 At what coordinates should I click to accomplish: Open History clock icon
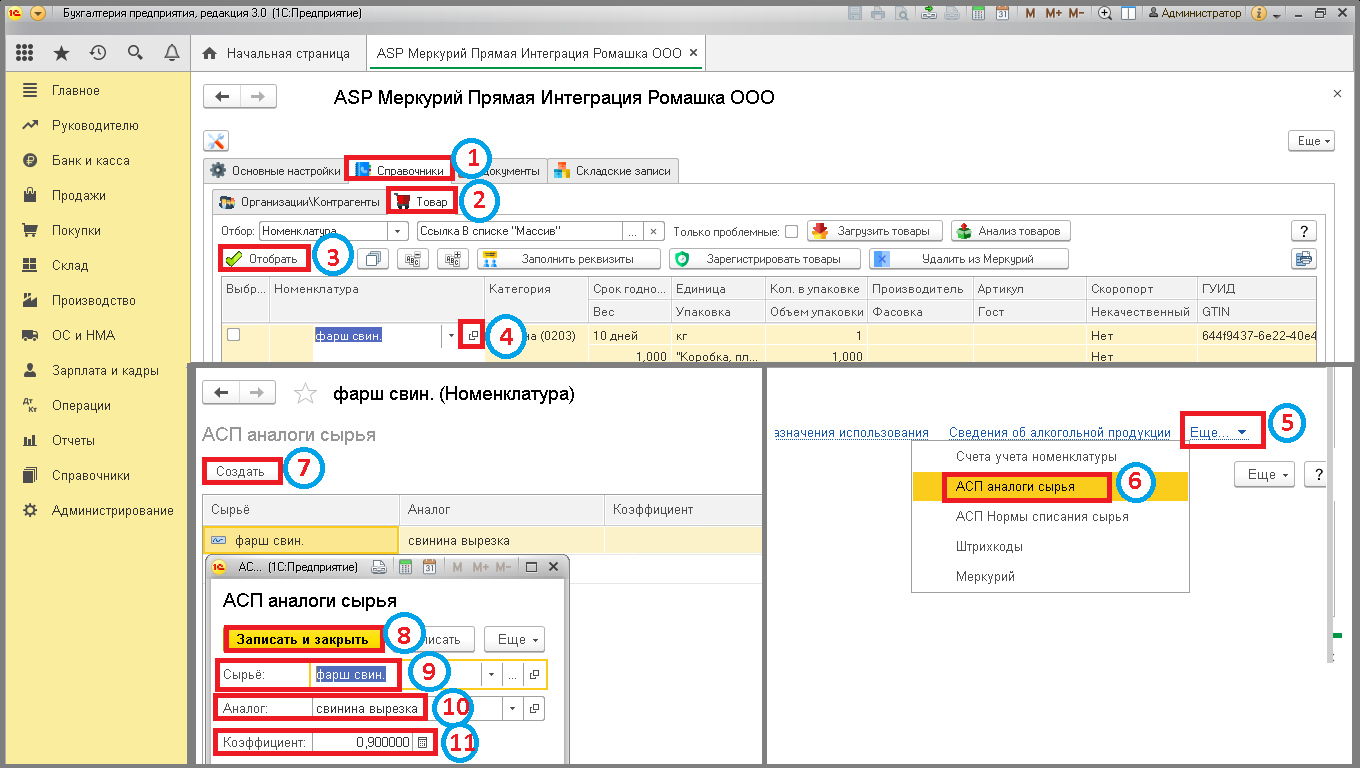pyautogui.click(x=98, y=53)
